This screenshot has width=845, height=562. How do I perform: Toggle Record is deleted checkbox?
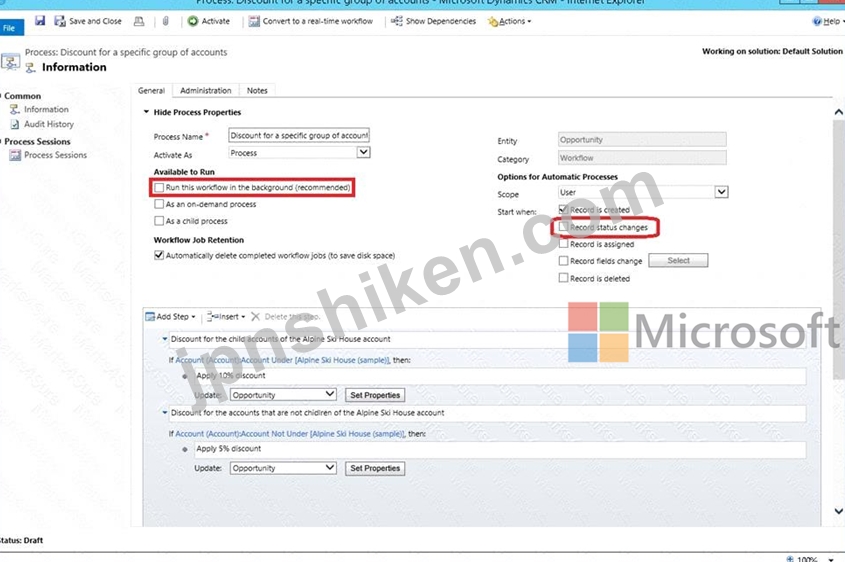[x=563, y=278]
